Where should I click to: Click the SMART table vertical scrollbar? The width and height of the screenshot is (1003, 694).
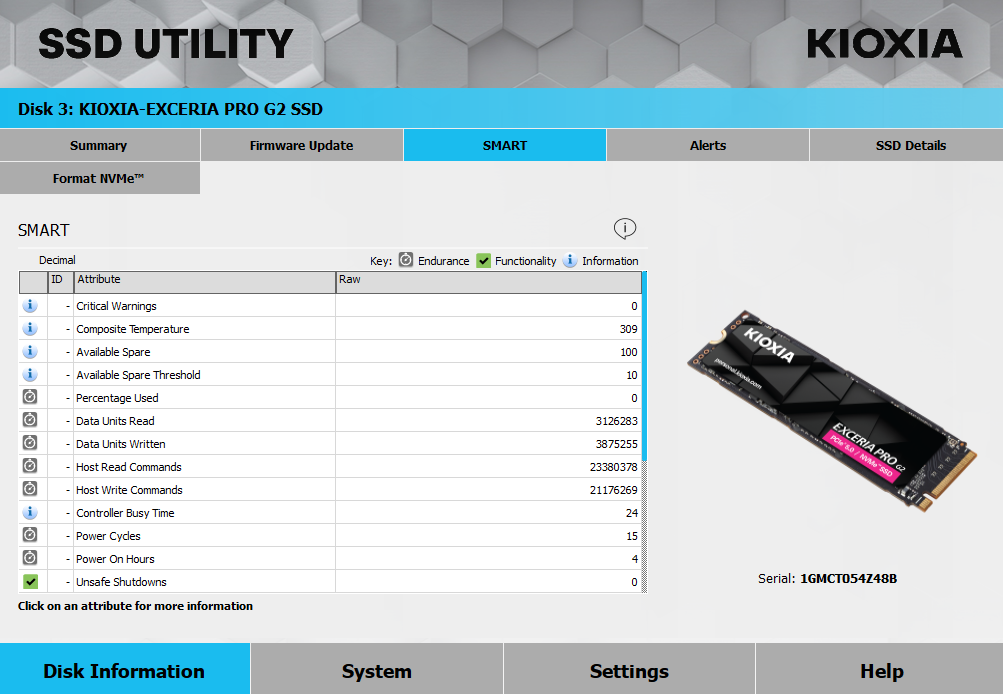pos(644,432)
